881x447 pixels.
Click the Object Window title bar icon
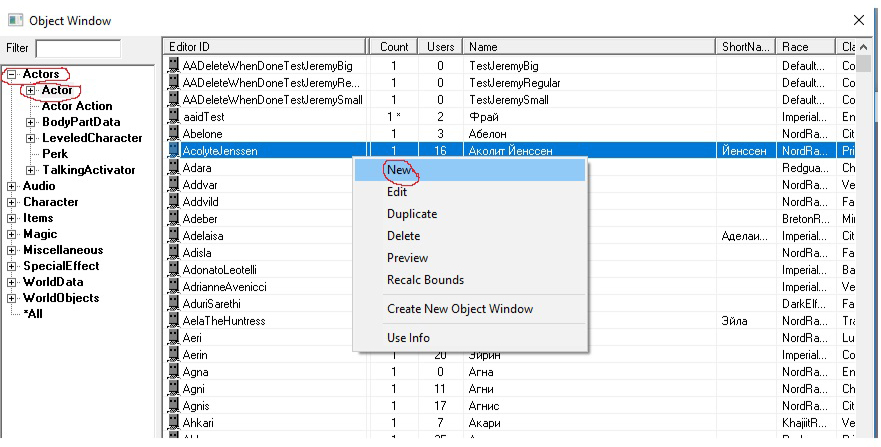coord(13,20)
